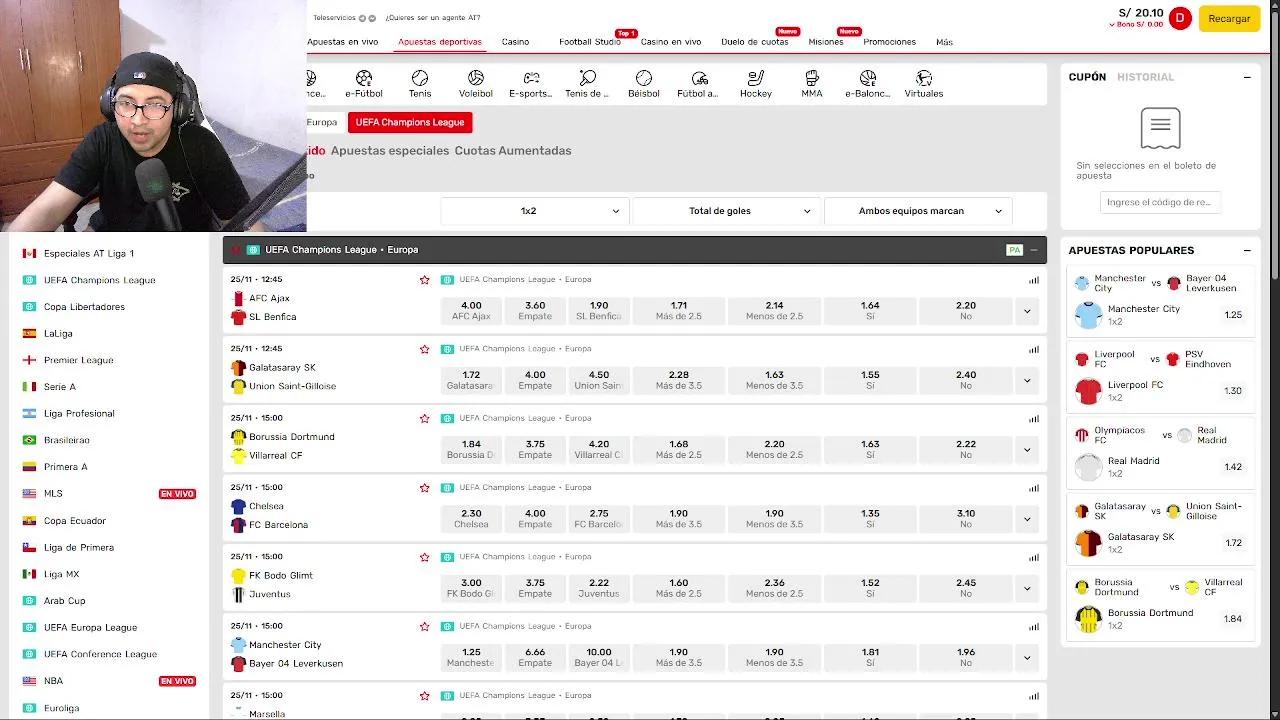The height and width of the screenshot is (720, 1280).
Task: Favorite the Galatasaray vs Union Saint-Gilloise match
Action: [x=425, y=349]
